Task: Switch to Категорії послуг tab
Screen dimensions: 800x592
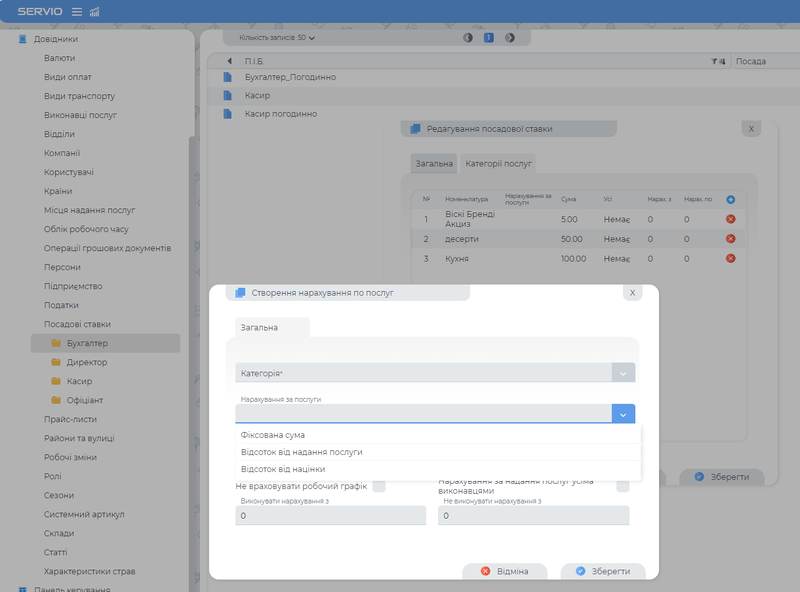Action: click(498, 163)
